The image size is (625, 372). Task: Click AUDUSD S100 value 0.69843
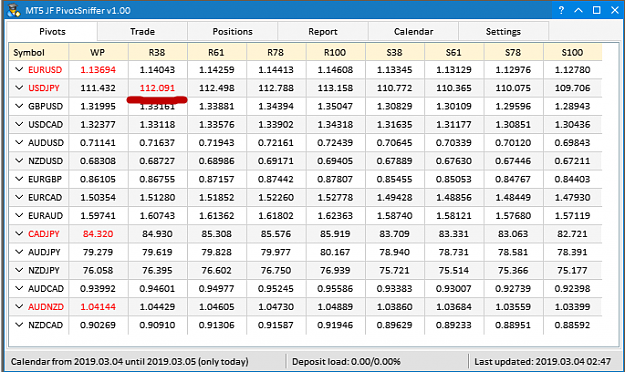(572, 143)
